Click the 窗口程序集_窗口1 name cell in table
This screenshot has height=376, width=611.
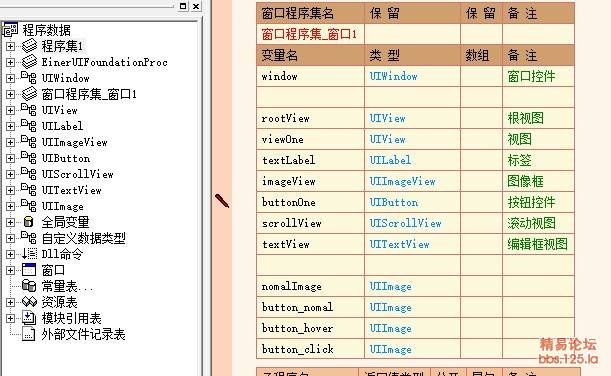click(311, 34)
